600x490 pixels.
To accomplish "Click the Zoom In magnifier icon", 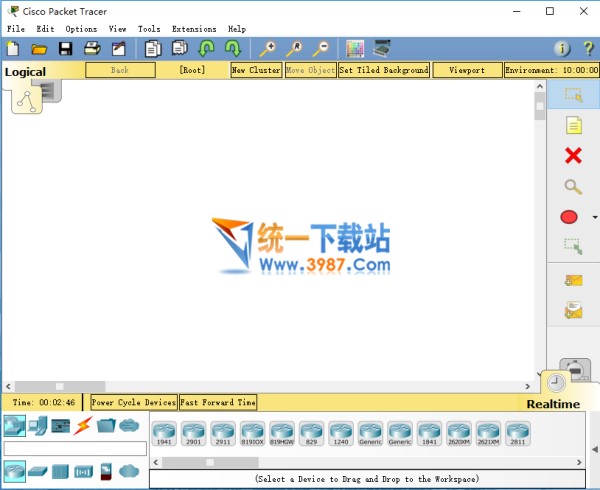I will tap(268, 48).
